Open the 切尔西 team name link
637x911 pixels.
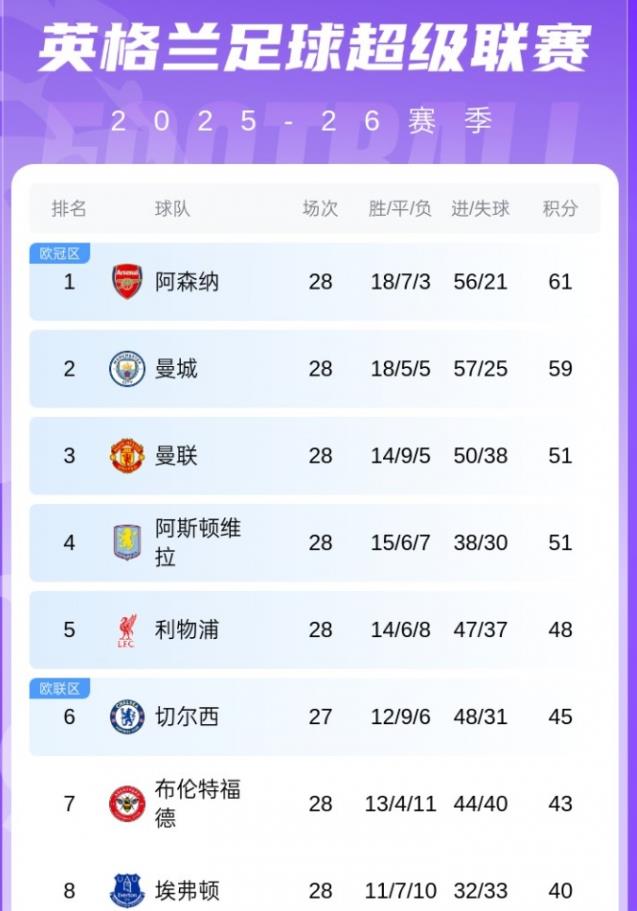click(187, 717)
